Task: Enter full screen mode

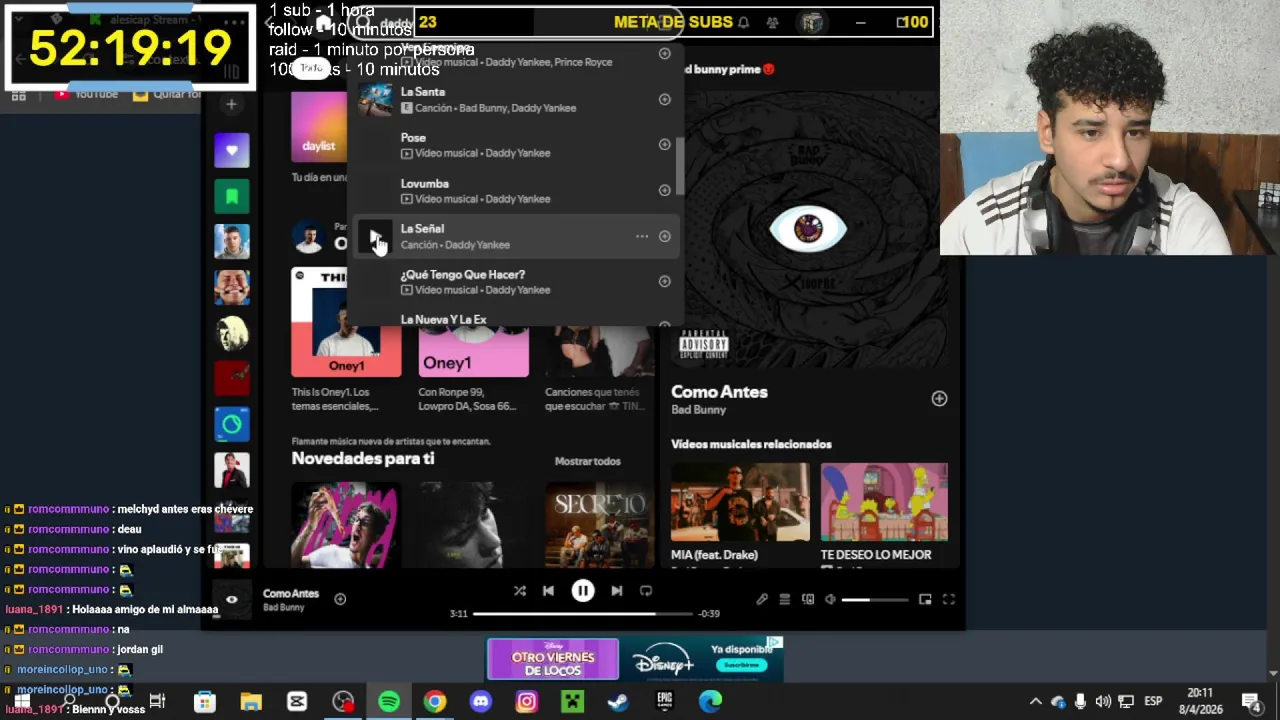Action: tap(949, 600)
